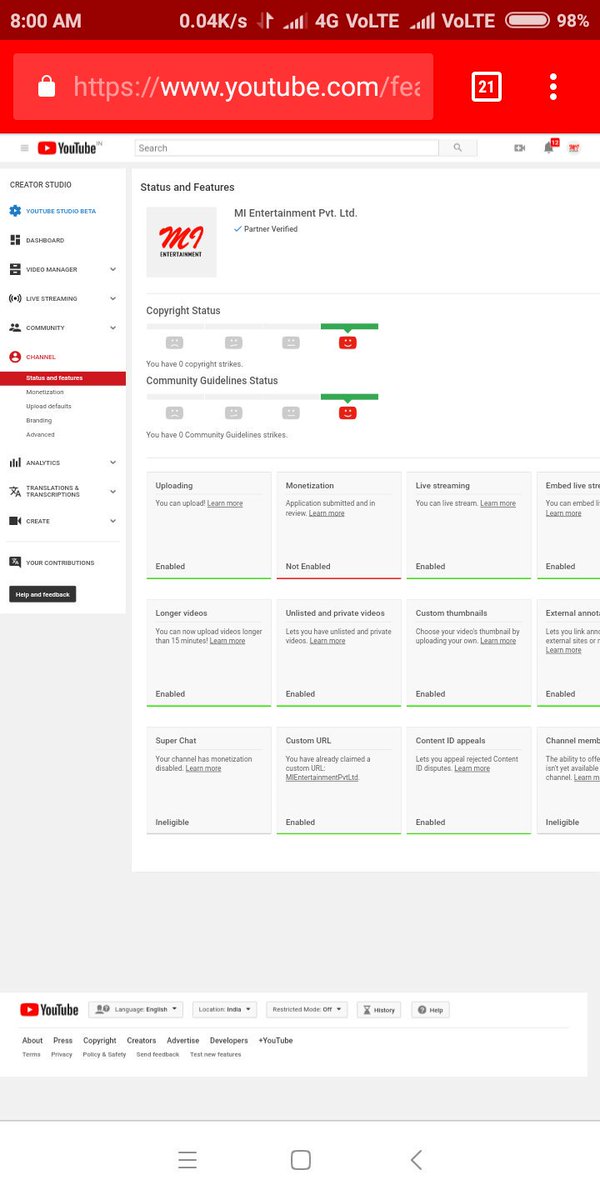Click the Your Contributions translate icon
Viewport: 600px width, 1200px height.
click(x=15, y=562)
